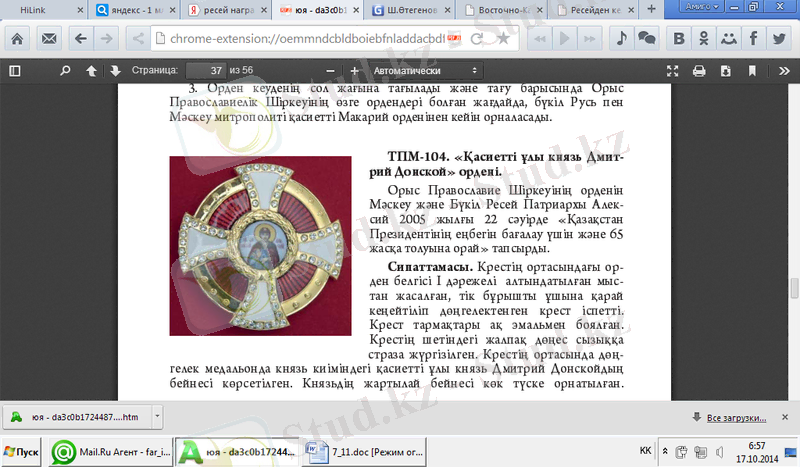Image resolution: width=800 pixels, height=467 pixels.
Task: Go to next page with down arrow
Action: pos(115,72)
